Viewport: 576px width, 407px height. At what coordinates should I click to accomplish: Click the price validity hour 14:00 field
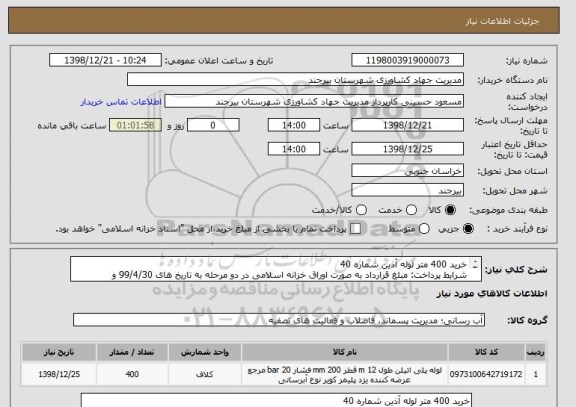[294, 149]
